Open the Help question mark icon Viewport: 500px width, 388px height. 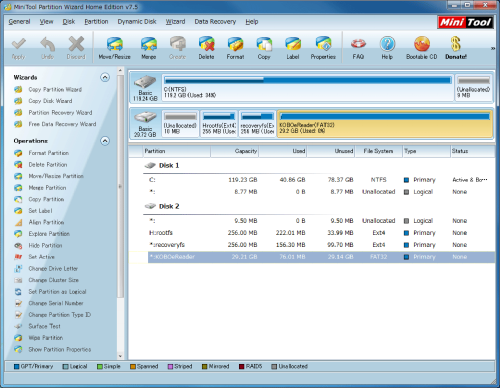[387, 44]
